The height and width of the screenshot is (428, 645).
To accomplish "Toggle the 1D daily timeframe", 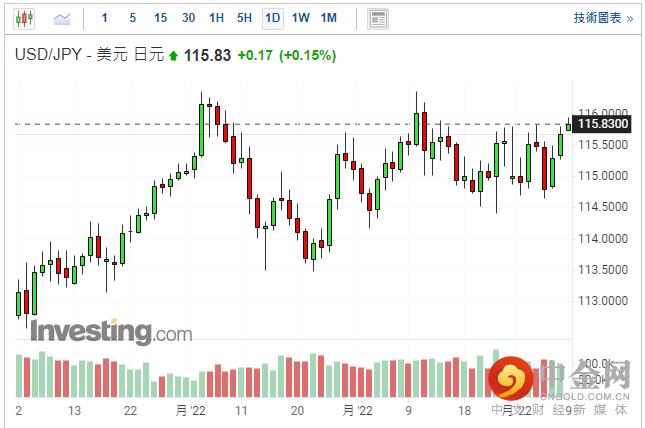I will pos(272,18).
